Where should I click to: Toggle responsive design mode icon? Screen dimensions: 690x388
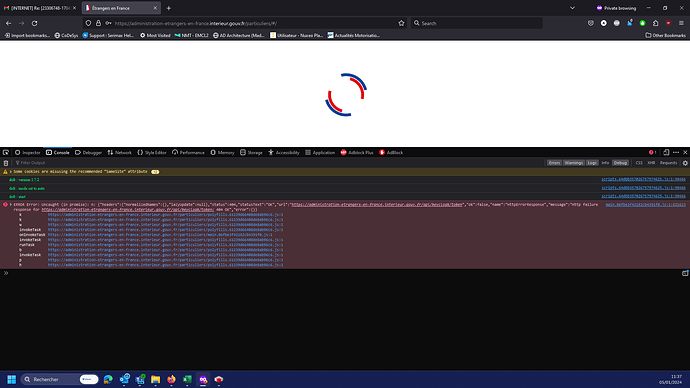(666, 153)
